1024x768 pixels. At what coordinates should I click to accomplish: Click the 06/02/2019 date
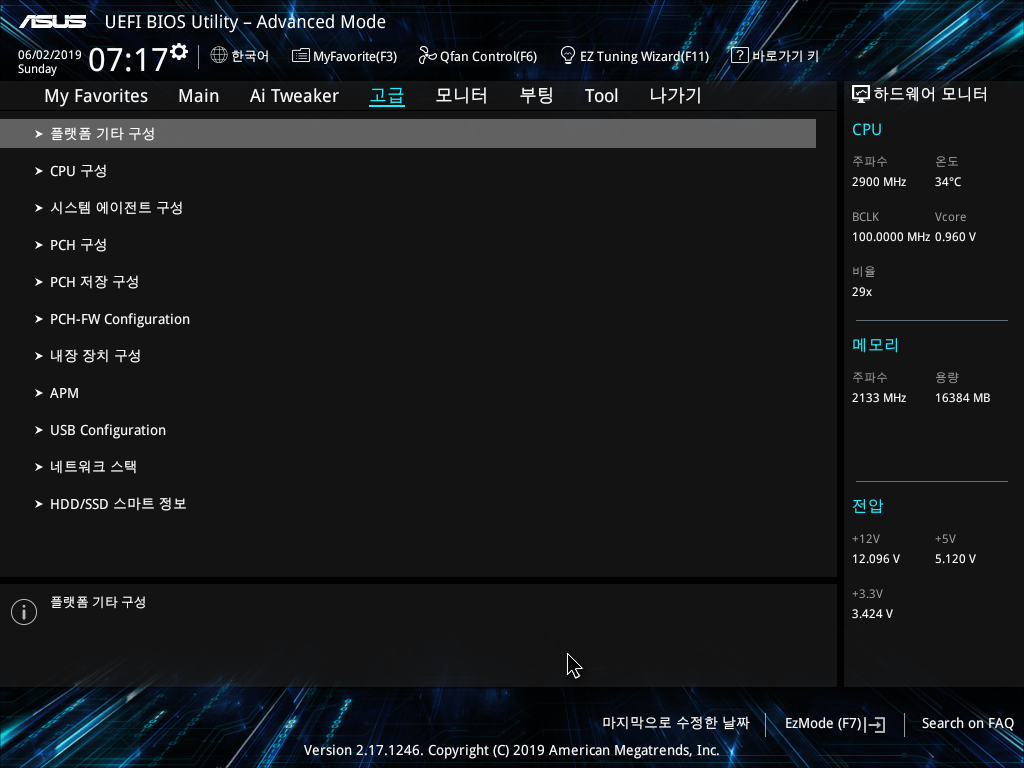(x=50, y=55)
